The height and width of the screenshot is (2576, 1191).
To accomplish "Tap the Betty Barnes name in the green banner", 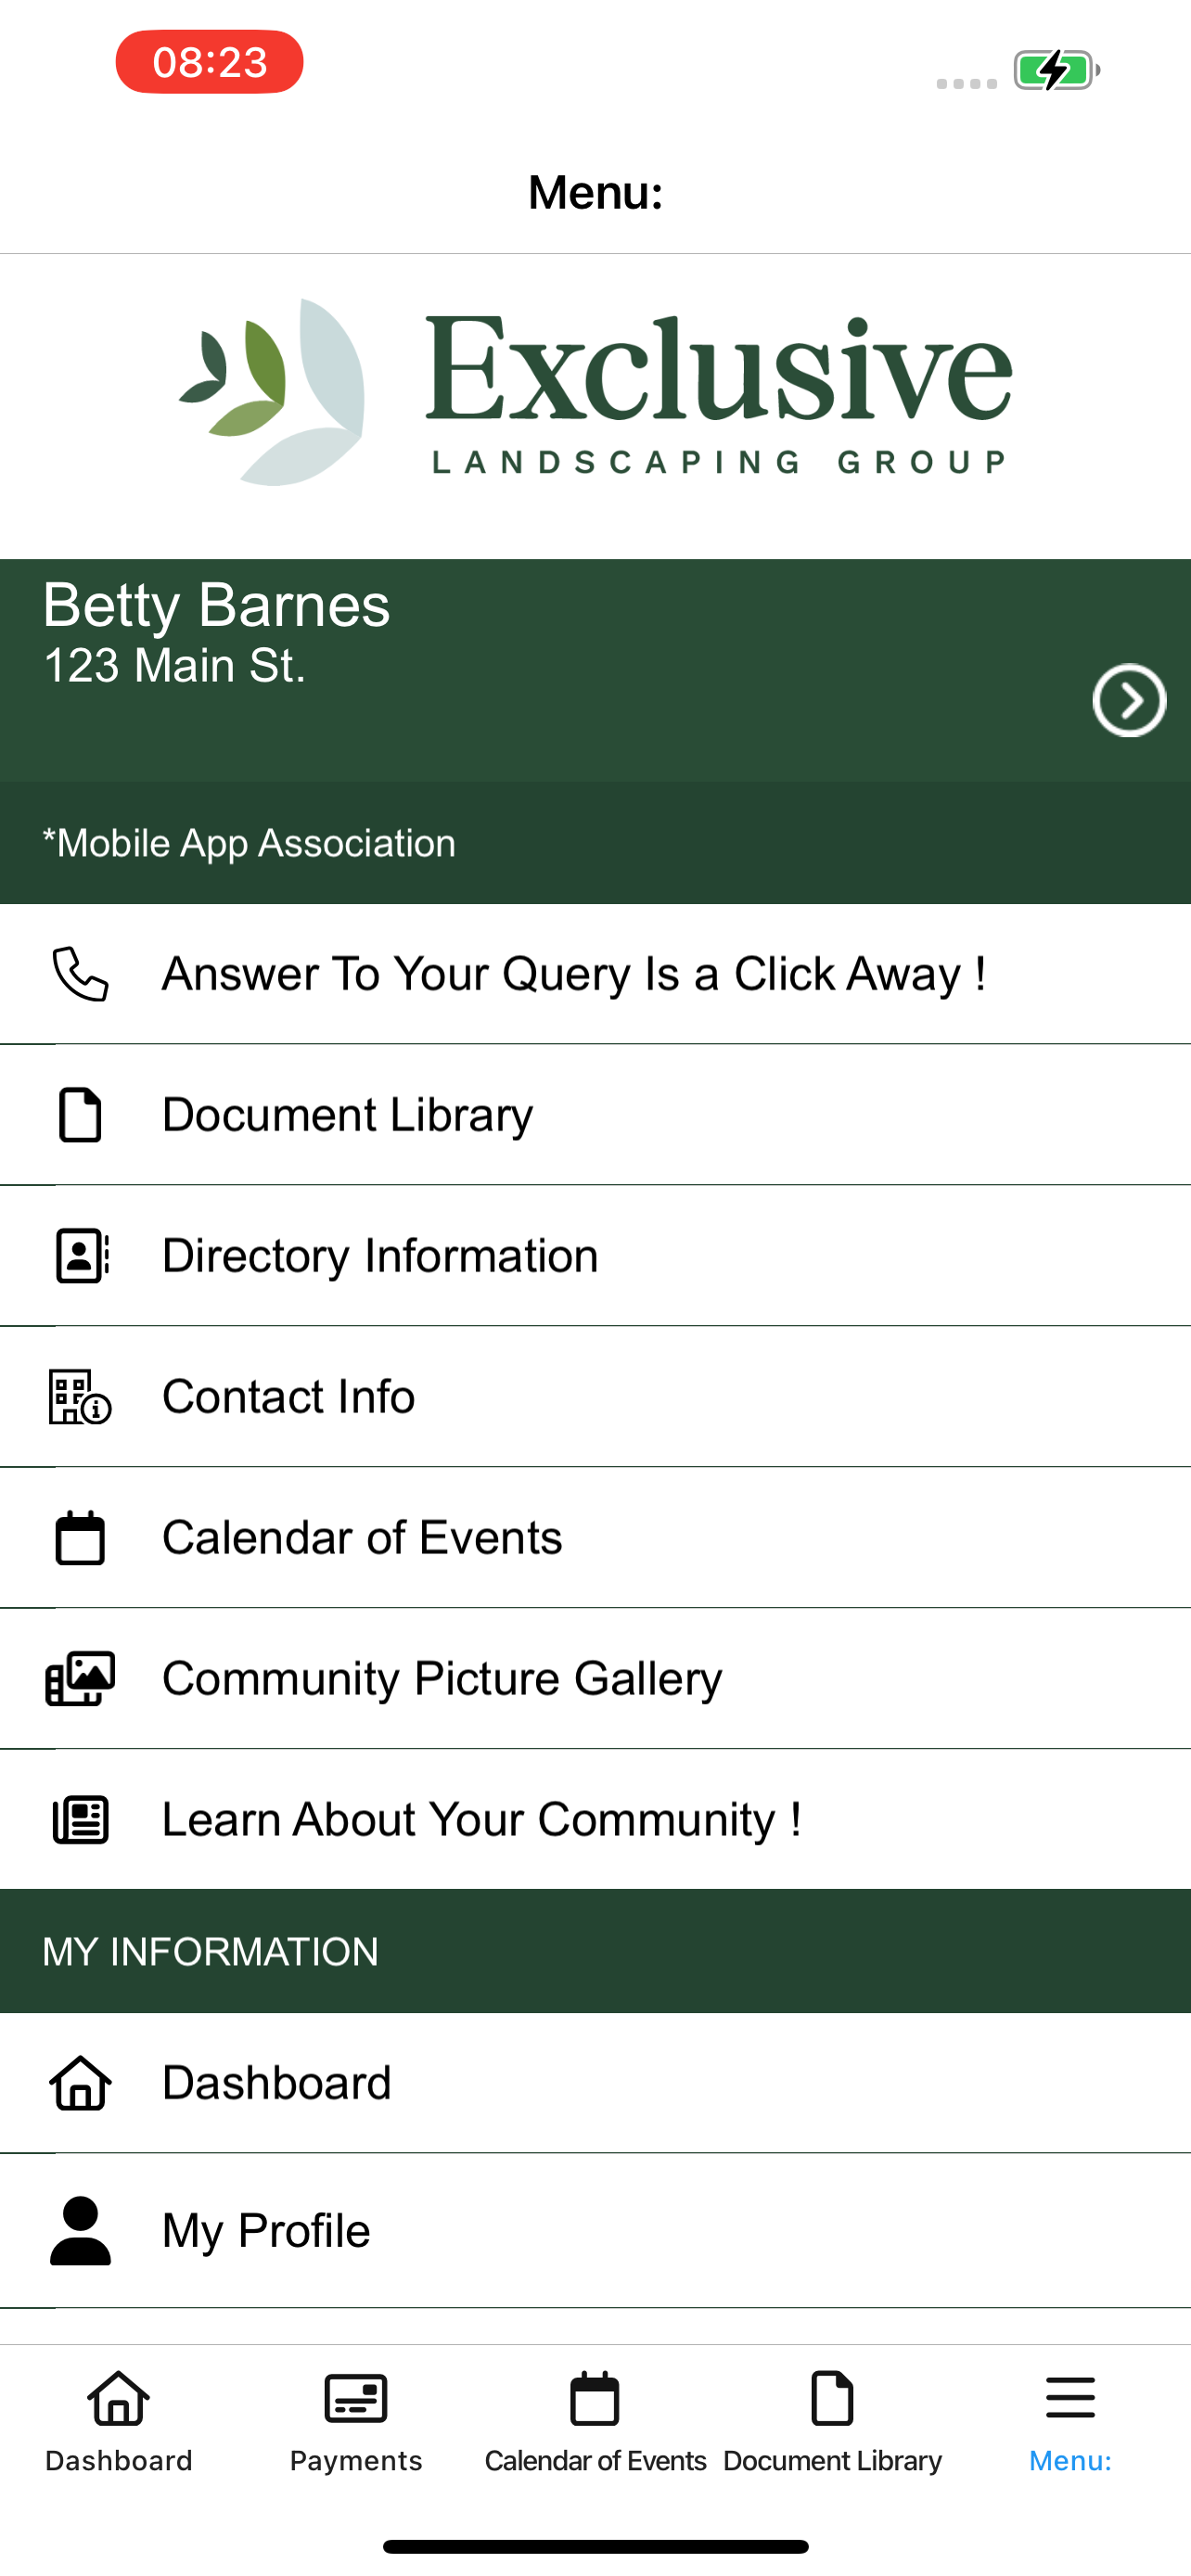I will click(x=216, y=605).
